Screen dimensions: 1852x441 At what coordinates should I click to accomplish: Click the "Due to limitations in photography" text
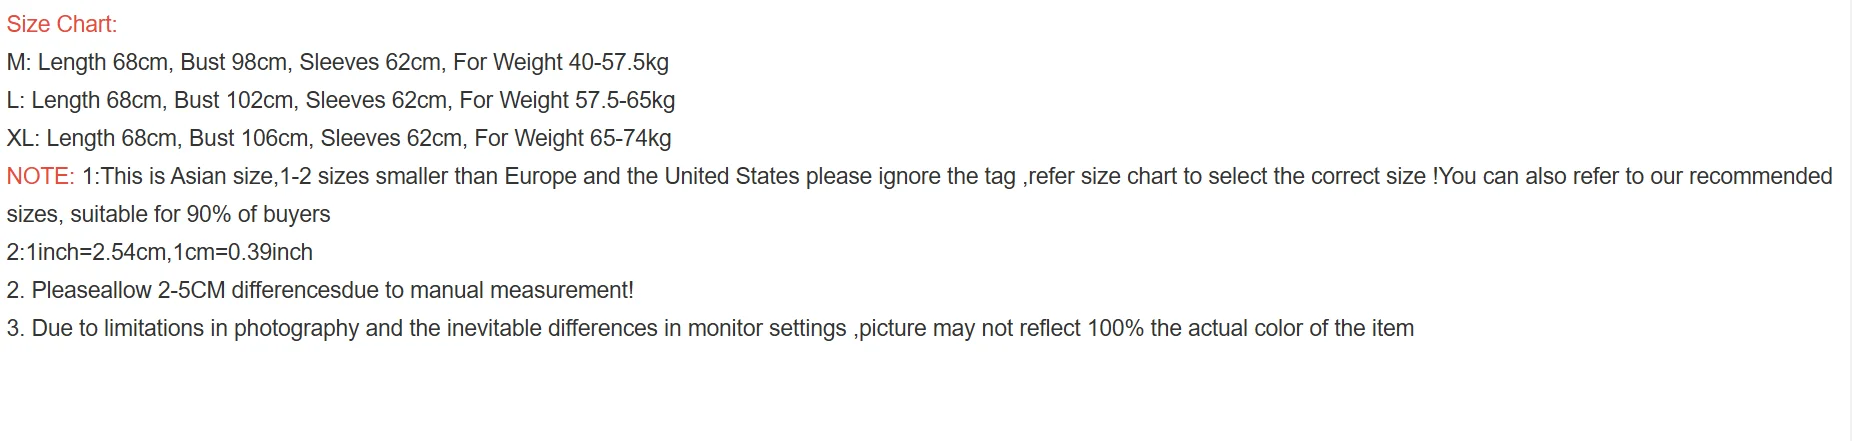(195, 328)
